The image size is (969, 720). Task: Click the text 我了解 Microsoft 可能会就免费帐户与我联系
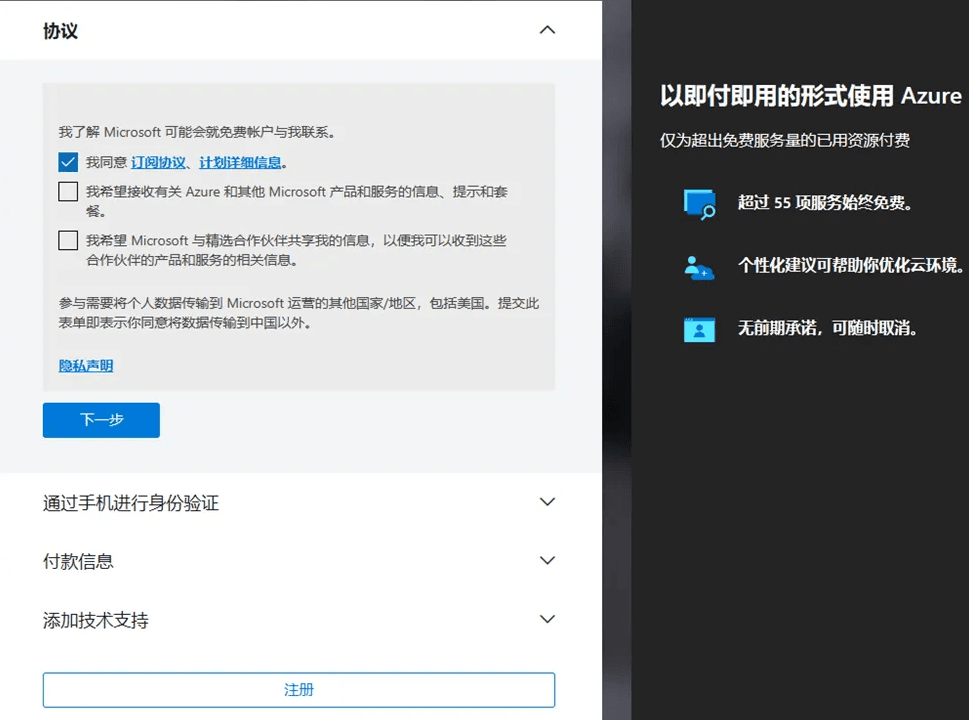click(x=197, y=132)
